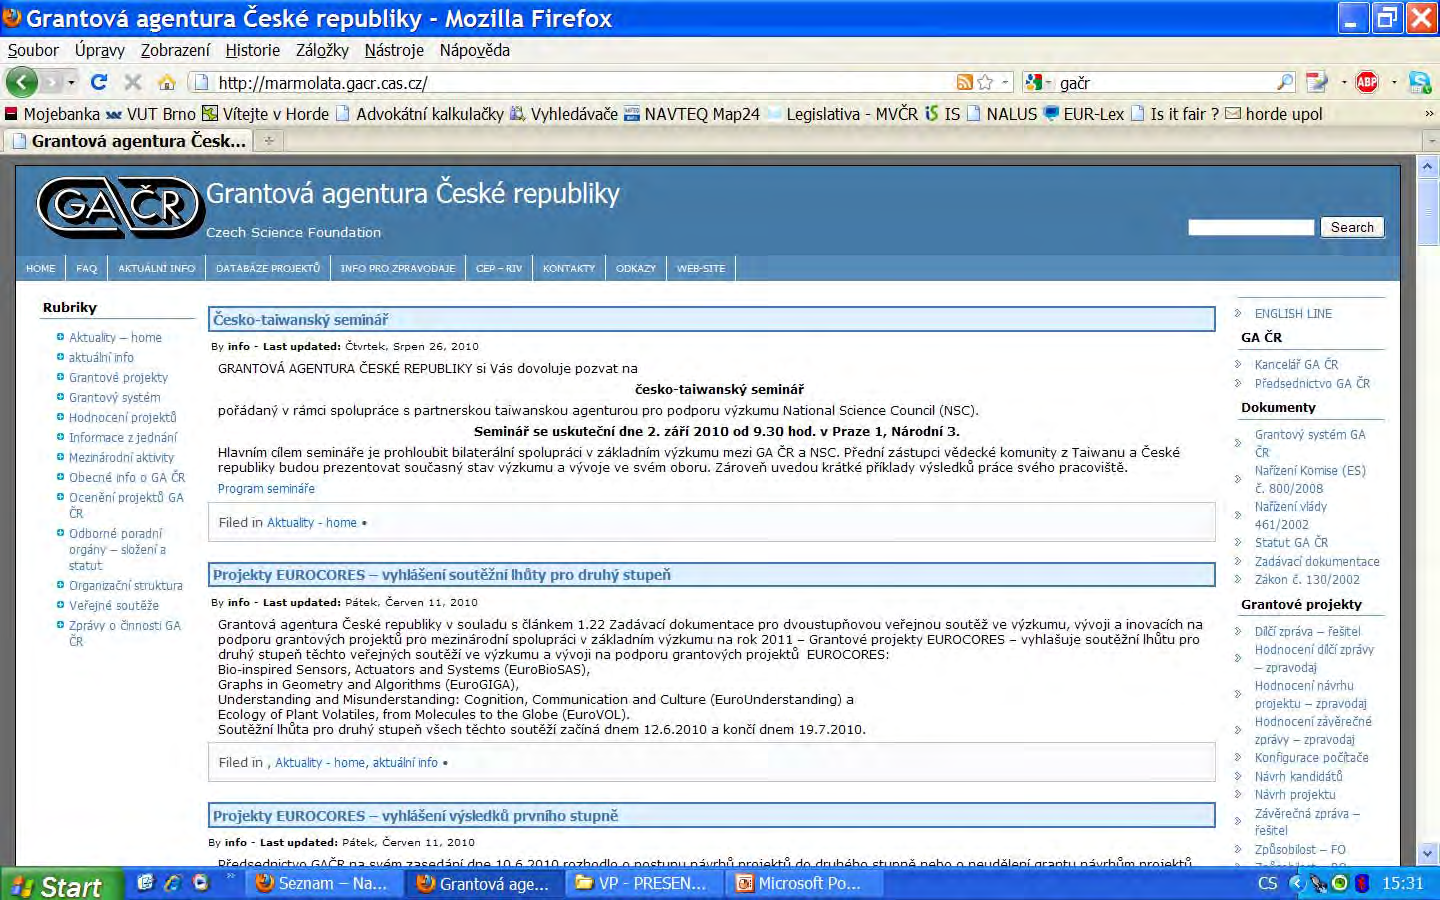The image size is (1440, 900).
Task: Open the Mezinárodní aktivity sidebar link
Action: click(x=121, y=457)
